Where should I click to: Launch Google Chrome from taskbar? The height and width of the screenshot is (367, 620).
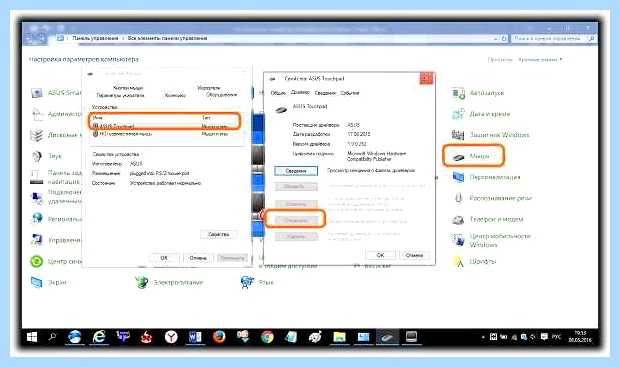pyautogui.click(x=267, y=337)
